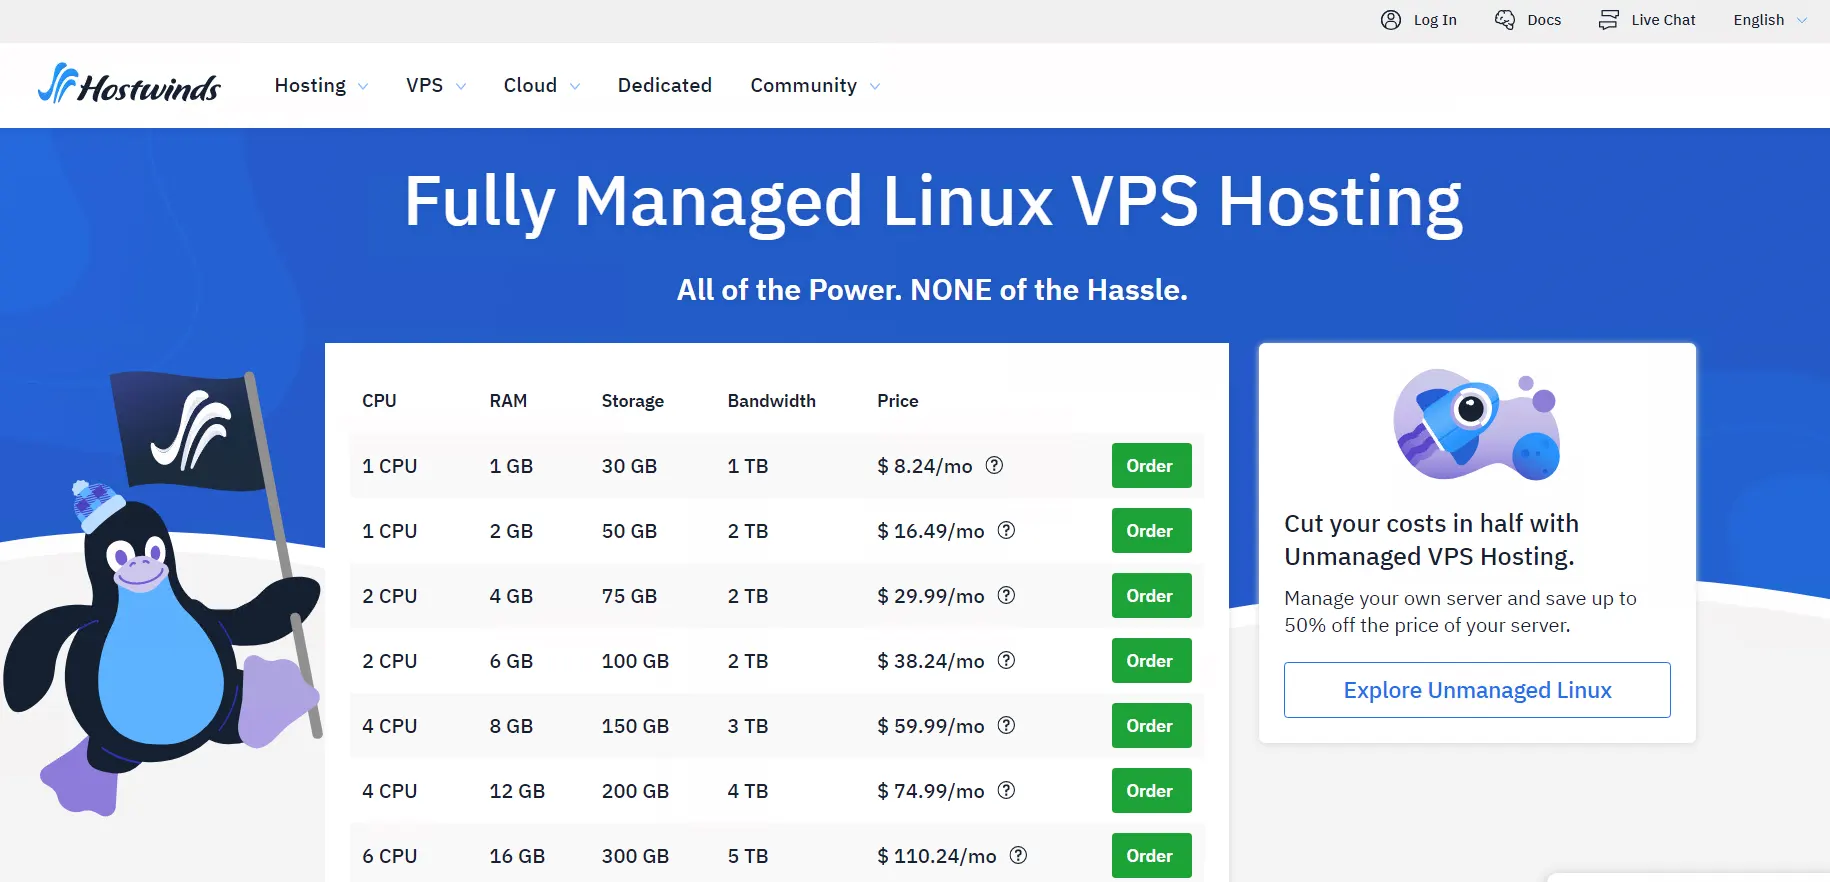
Task: Click the 150 GB storage cell
Action: pyautogui.click(x=635, y=726)
